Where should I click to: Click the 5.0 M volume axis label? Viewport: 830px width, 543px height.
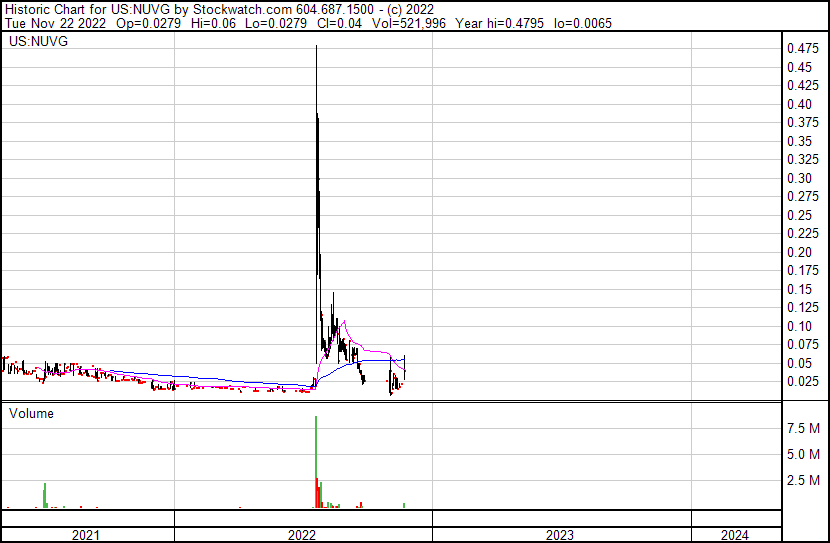click(x=803, y=454)
